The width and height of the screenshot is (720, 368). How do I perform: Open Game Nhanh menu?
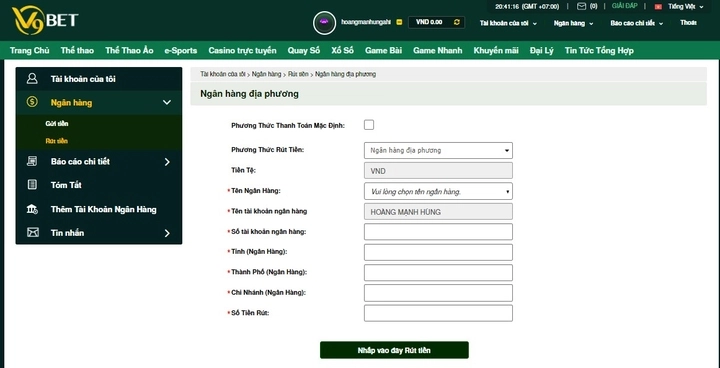(x=438, y=51)
